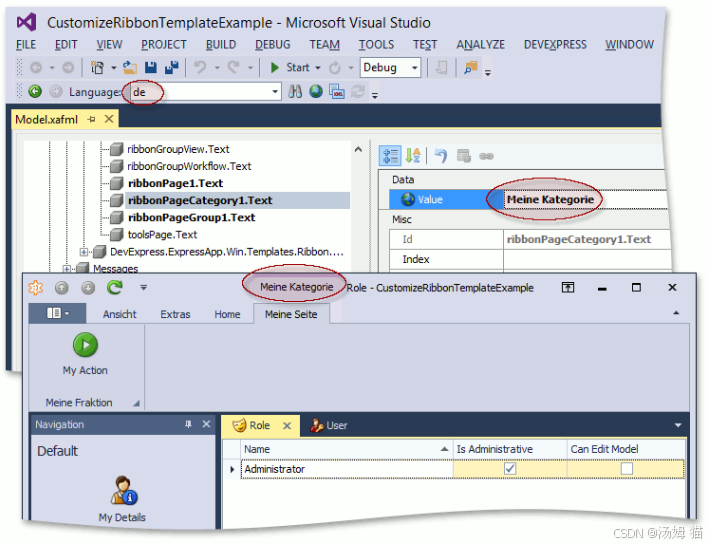This screenshot has width=715, height=546.
Task: Pin the Navigation panel
Action: [x=188, y=425]
